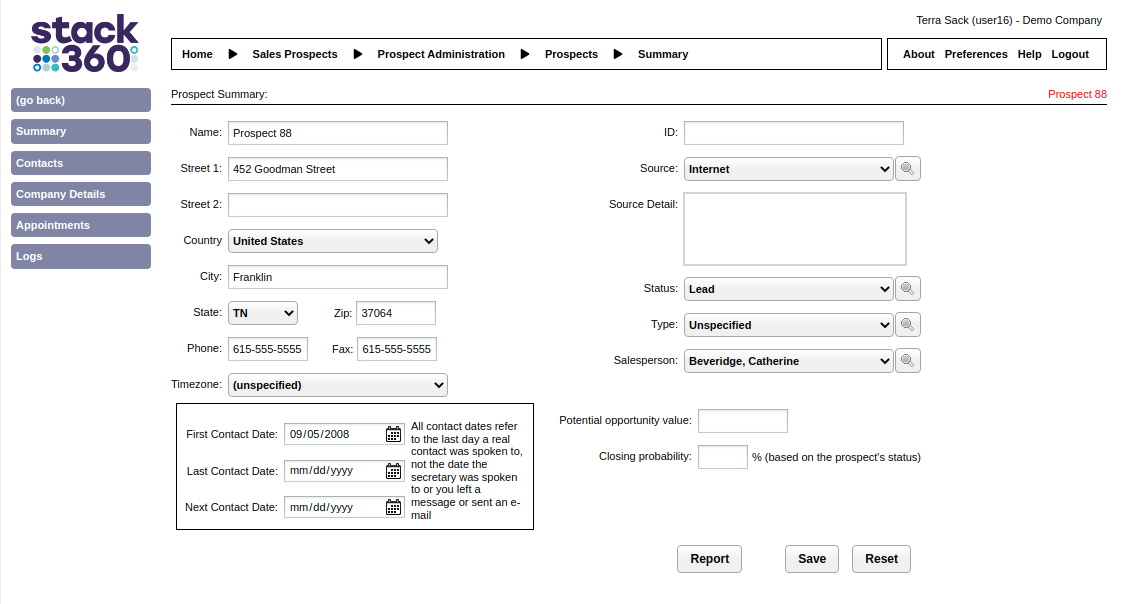Click the Salesperson search icon
The width and height of the screenshot is (1126, 604).
coord(907,361)
